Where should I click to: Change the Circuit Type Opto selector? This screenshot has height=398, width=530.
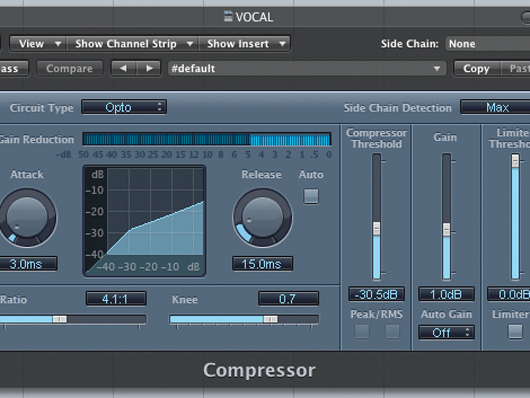[x=124, y=108]
